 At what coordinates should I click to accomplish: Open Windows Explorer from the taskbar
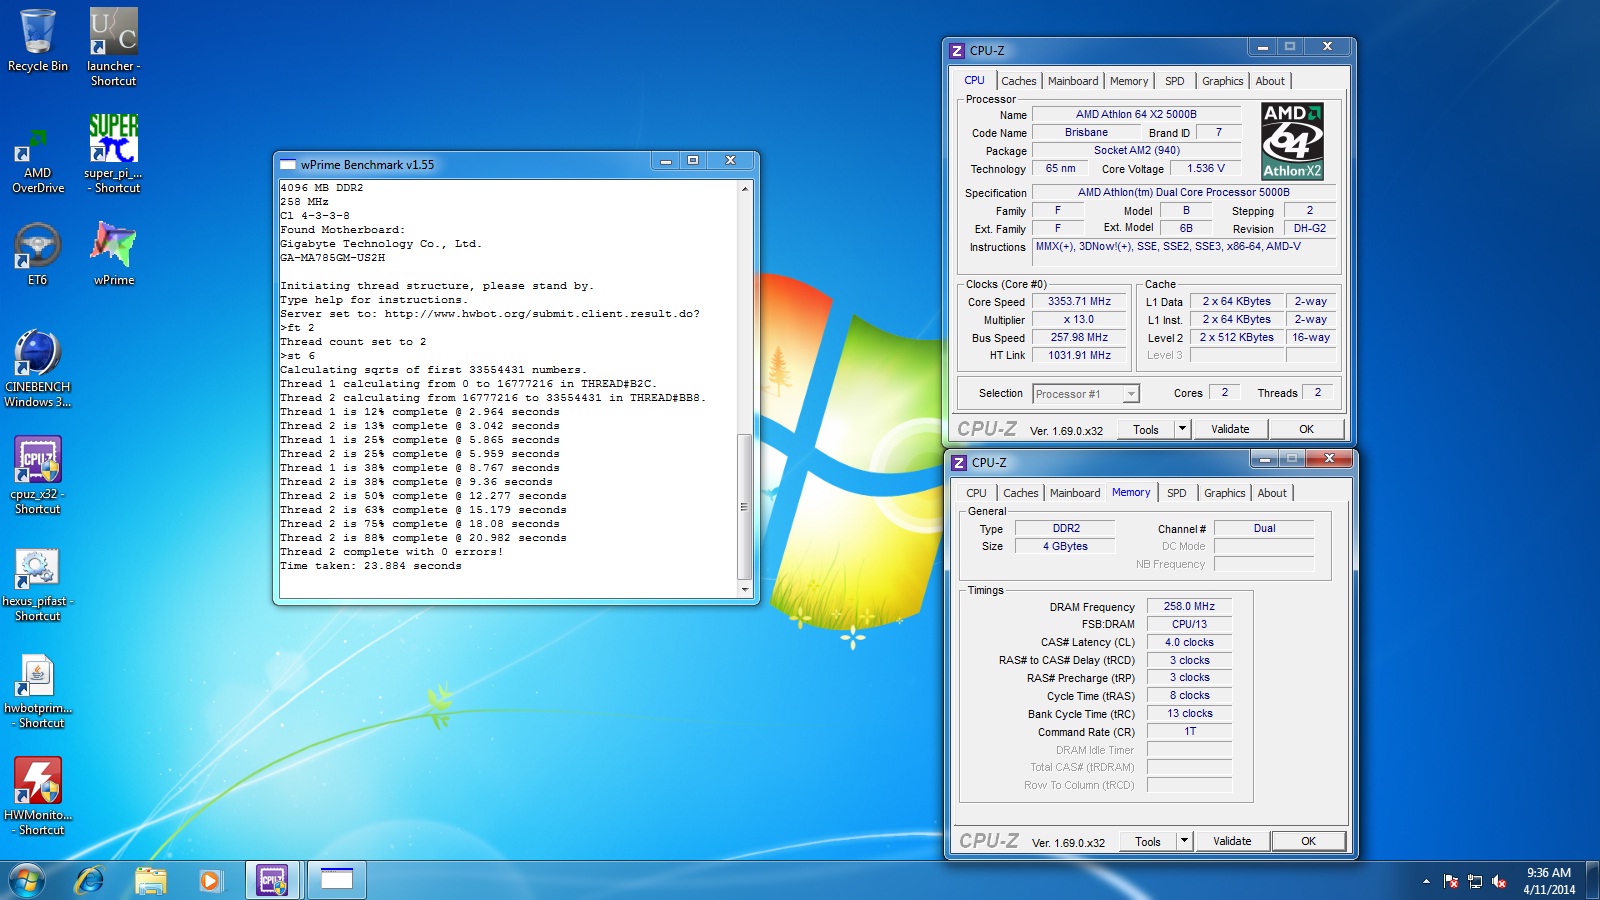150,880
